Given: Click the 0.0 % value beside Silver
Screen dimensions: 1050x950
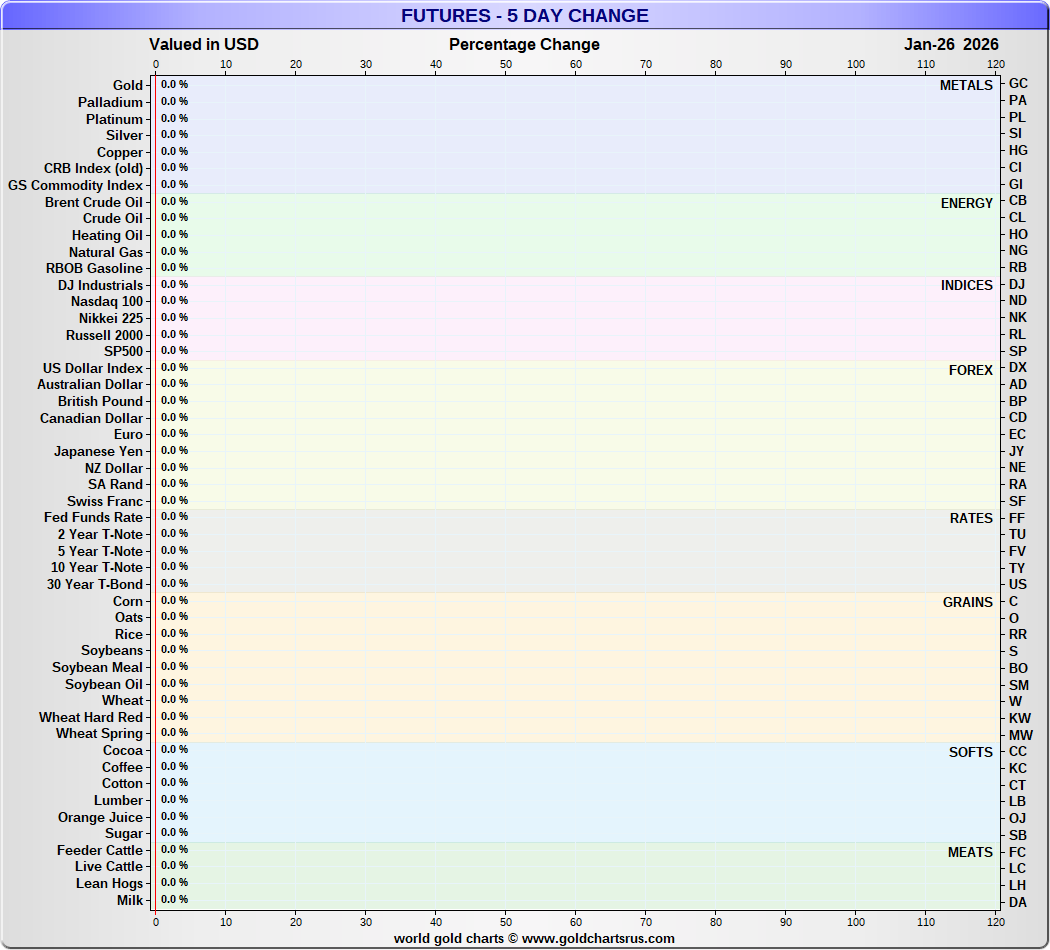Looking at the screenshot, I should pos(174,134).
